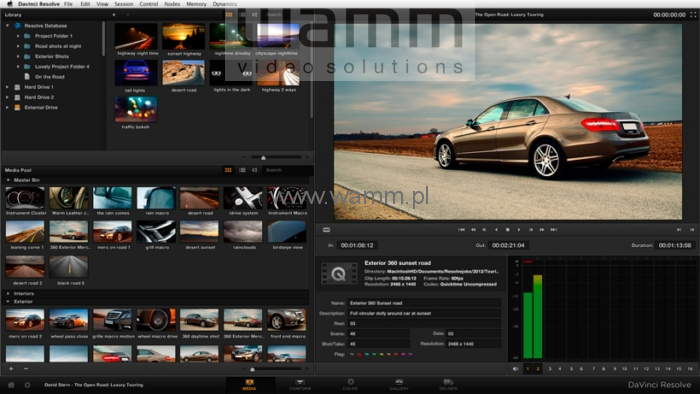
Task: Click the add (+) button below Media Pool
Action: coord(11,369)
